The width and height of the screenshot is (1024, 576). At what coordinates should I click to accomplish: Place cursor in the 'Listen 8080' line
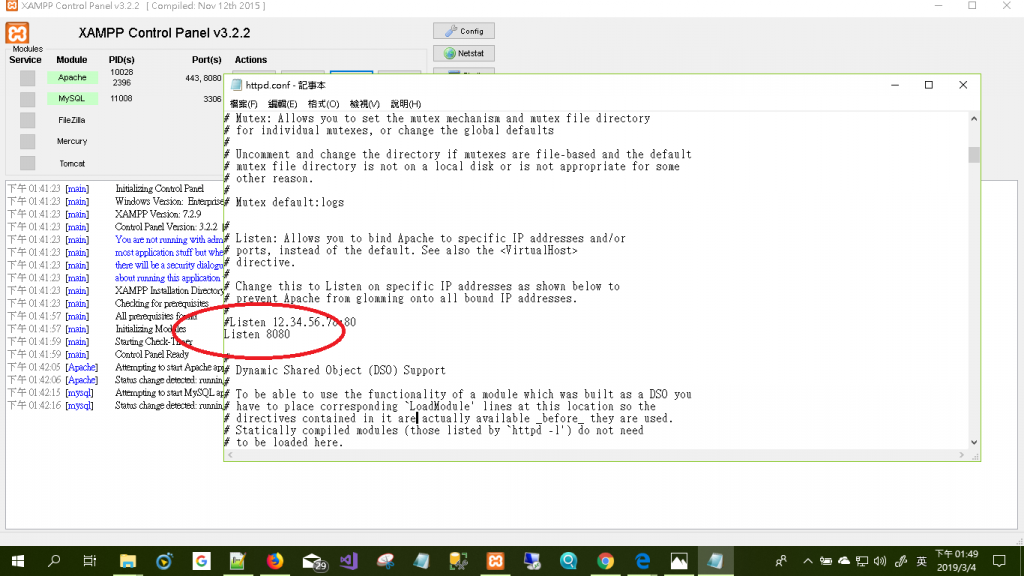(257, 334)
